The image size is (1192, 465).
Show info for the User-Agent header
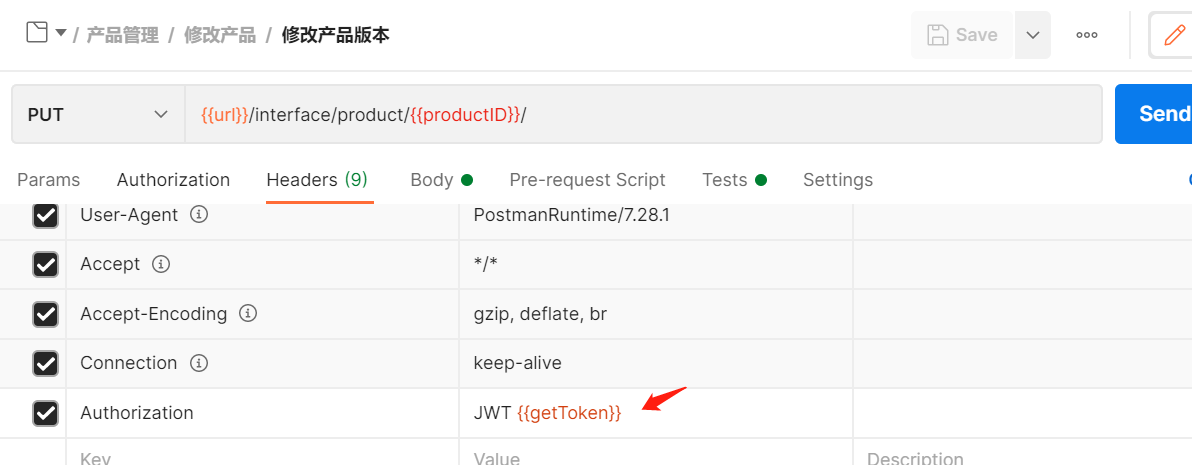pos(199,215)
